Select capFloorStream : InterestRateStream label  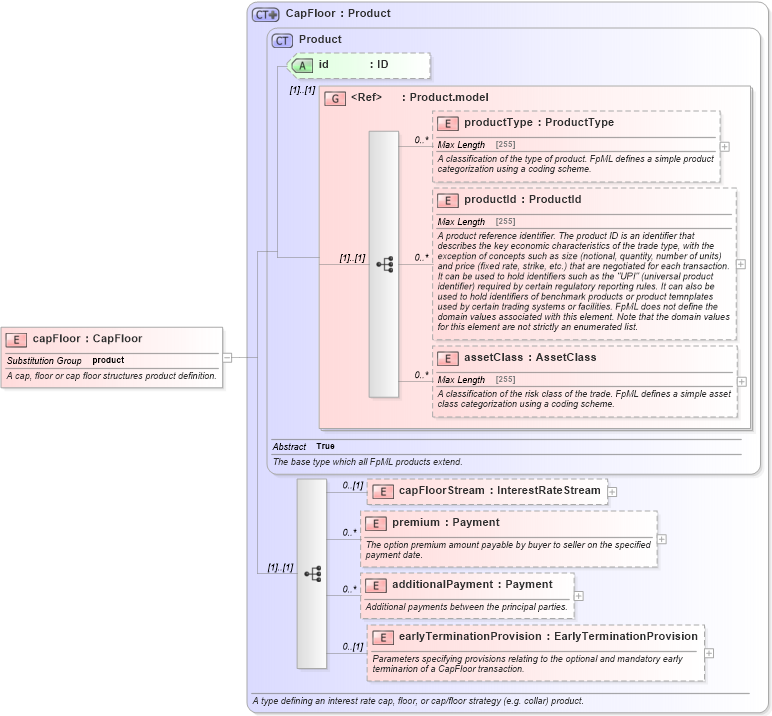point(499,490)
